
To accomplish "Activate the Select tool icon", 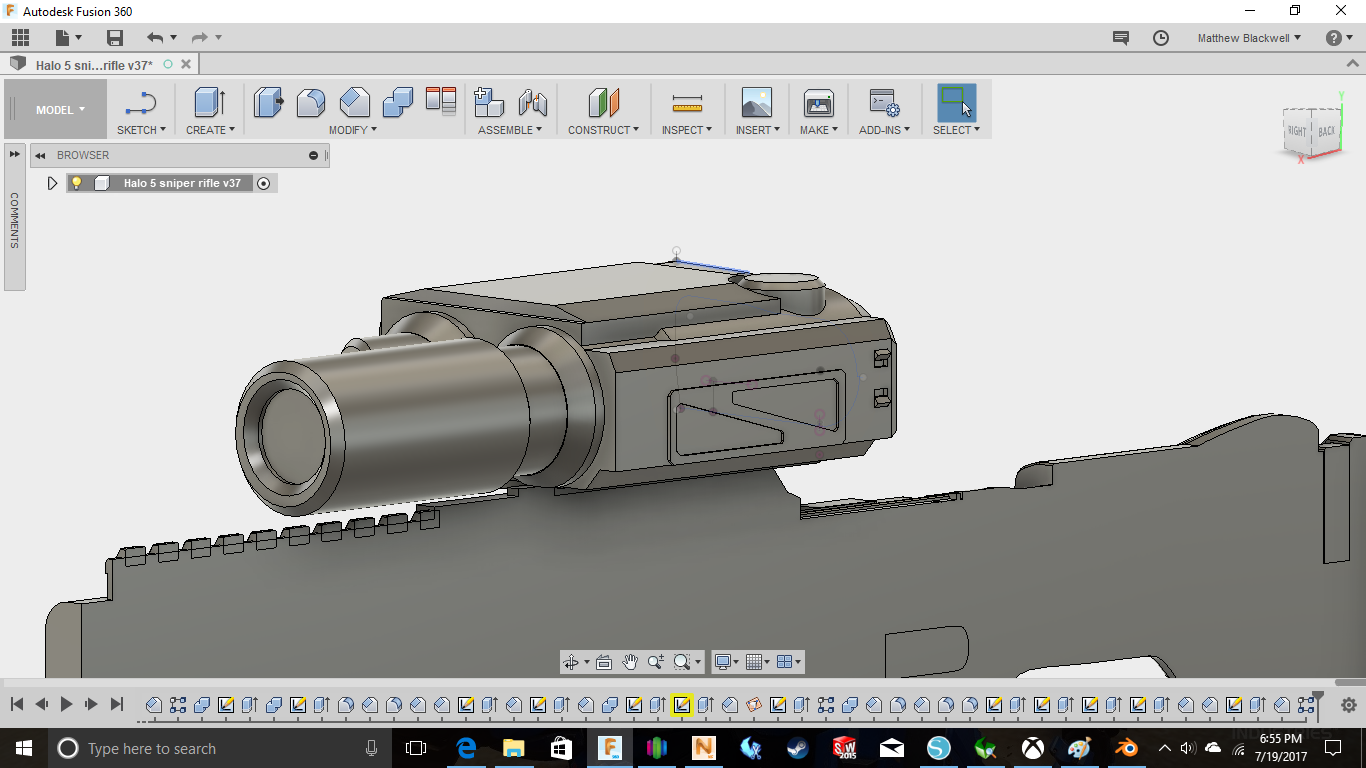I will tap(957, 102).
